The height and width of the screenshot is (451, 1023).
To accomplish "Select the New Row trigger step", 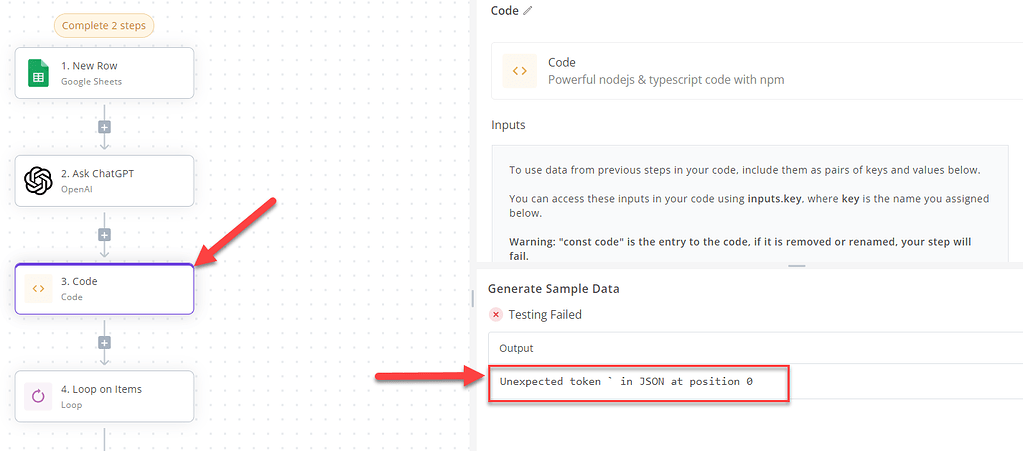I will [120, 73].
